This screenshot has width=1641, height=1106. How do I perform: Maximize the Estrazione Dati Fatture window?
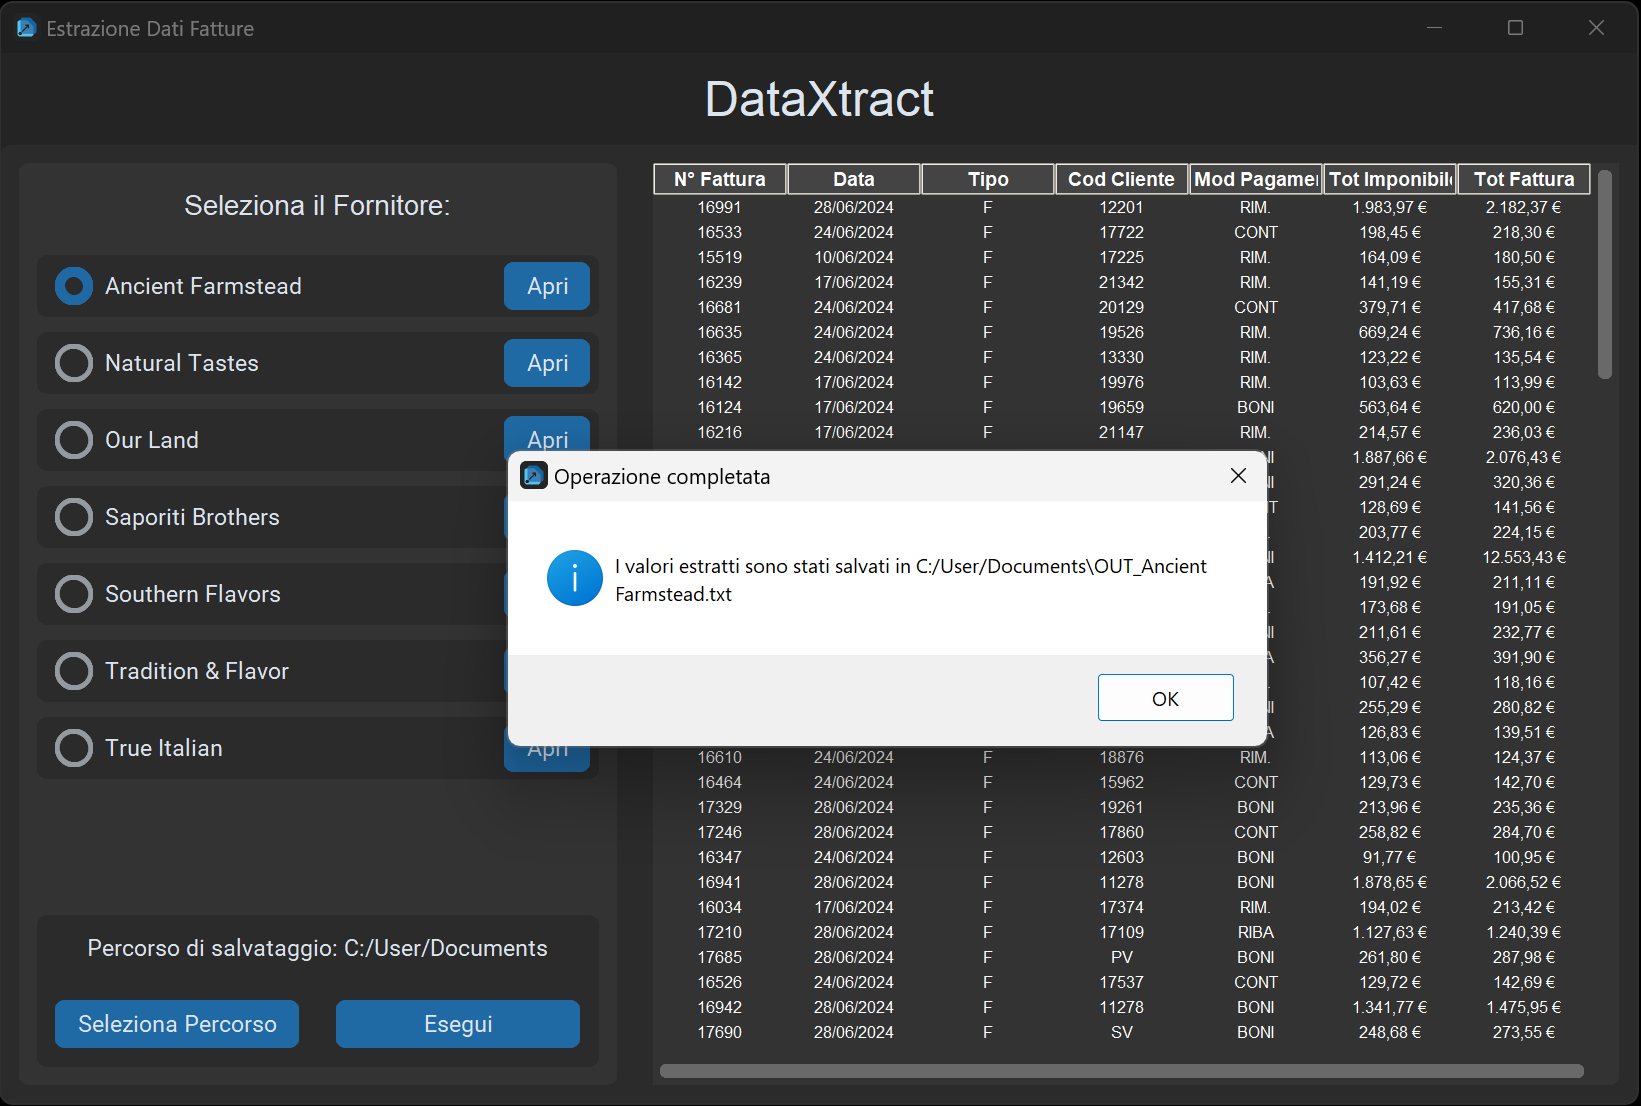tap(1515, 28)
